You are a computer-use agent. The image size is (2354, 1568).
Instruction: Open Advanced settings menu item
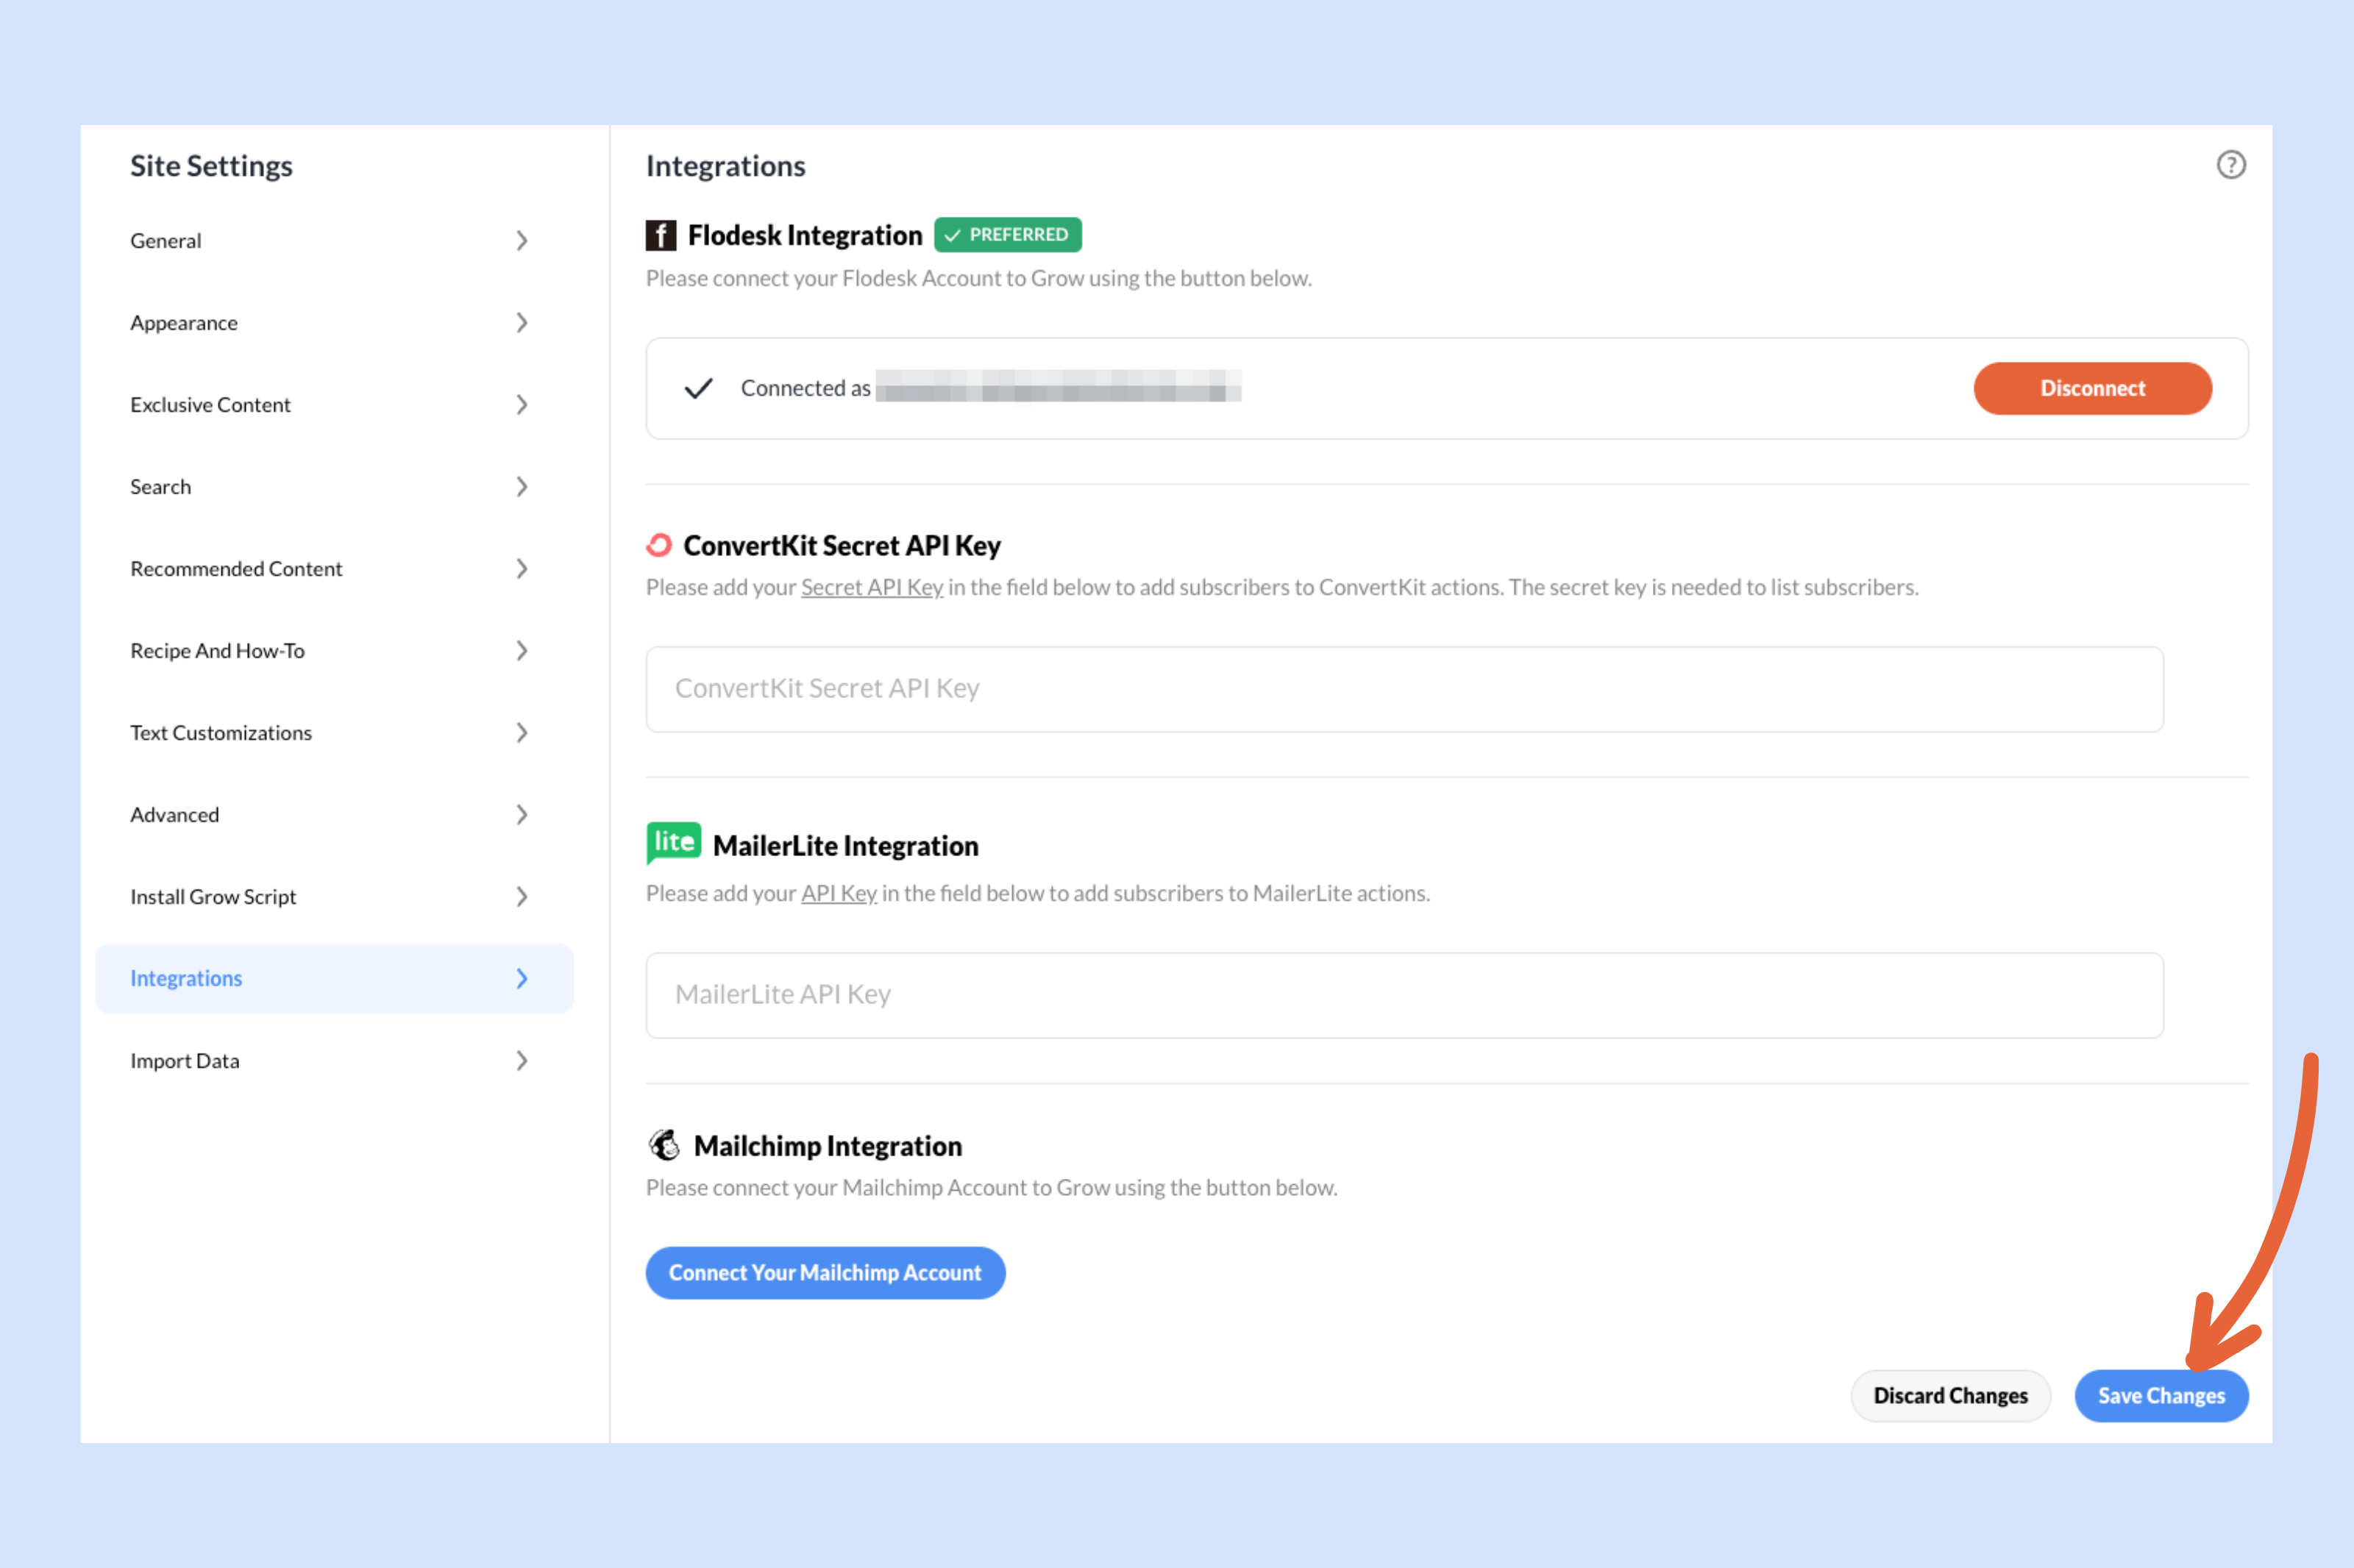(x=334, y=815)
